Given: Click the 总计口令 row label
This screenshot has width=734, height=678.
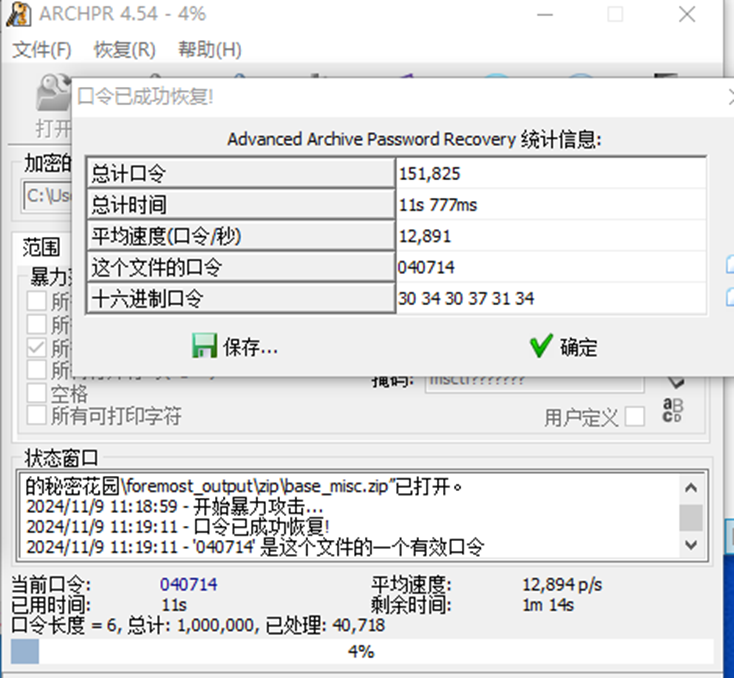Looking at the screenshot, I should [x=241, y=174].
